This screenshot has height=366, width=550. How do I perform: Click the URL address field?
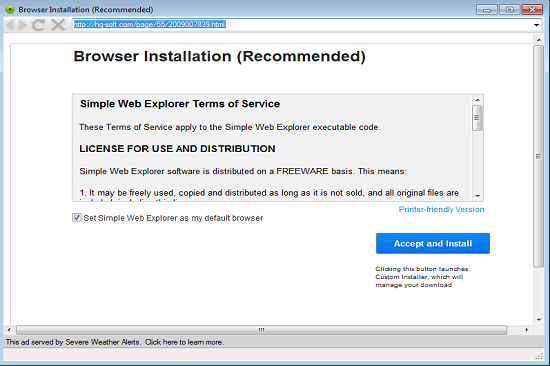[x=302, y=25]
